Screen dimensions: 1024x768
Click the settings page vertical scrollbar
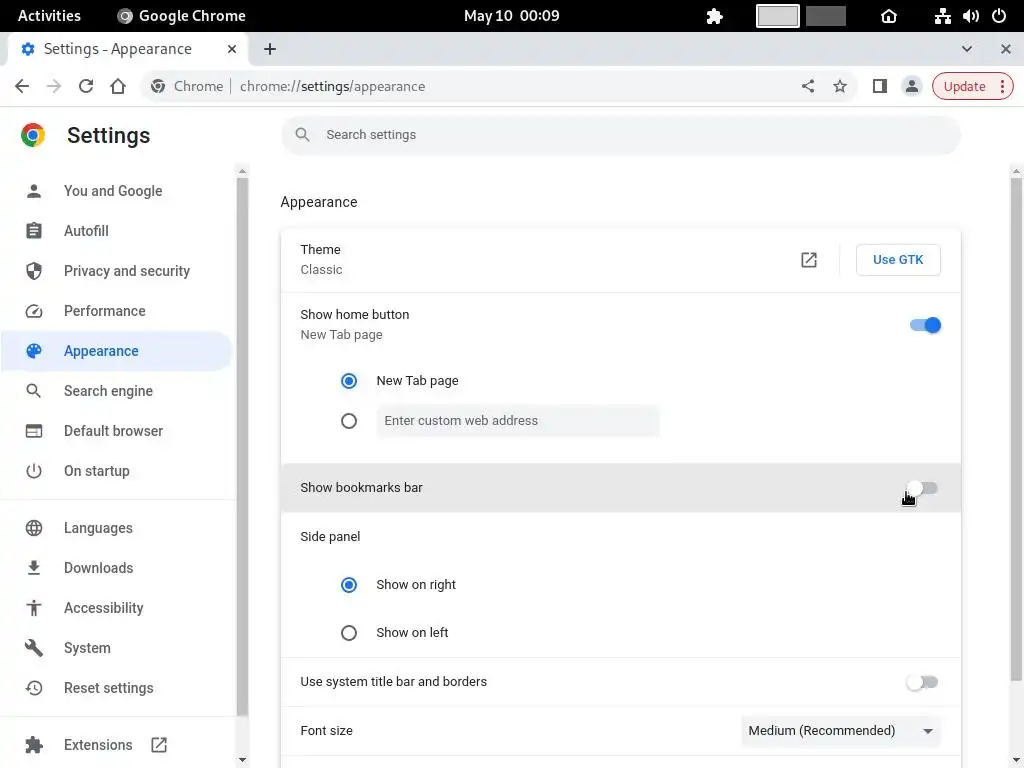1016,420
